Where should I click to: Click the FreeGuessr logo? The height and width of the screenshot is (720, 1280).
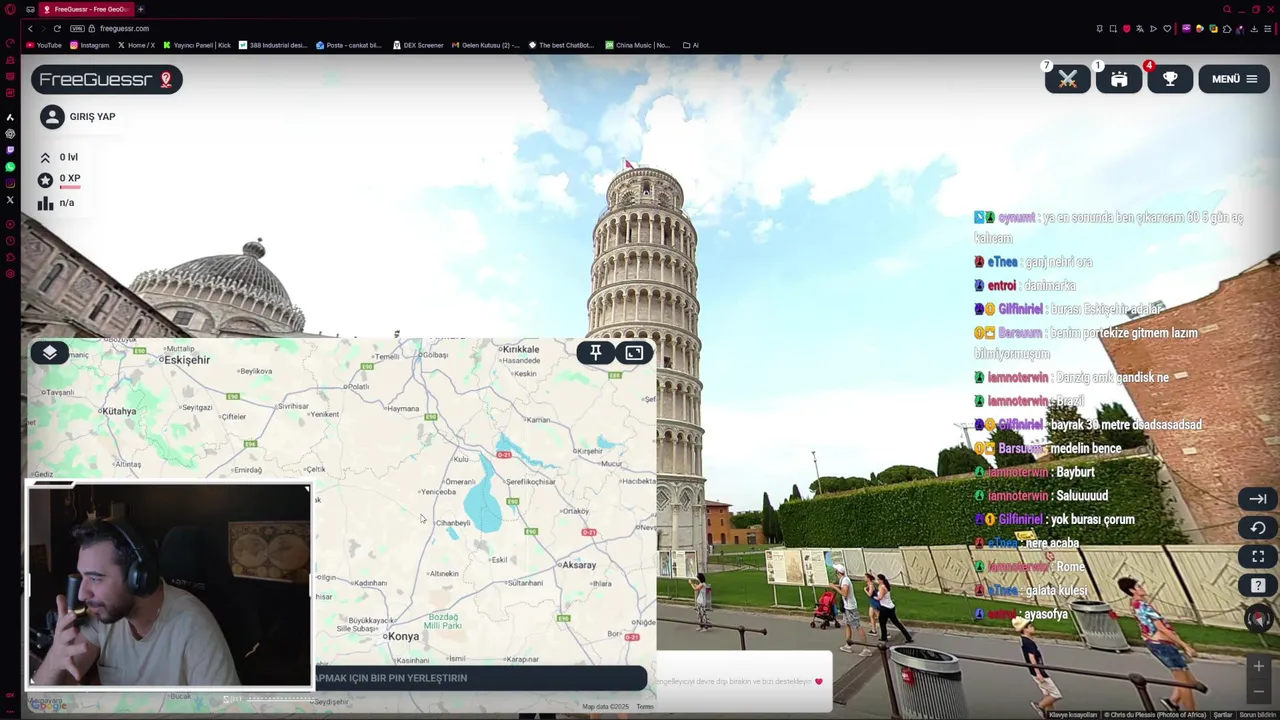pos(106,79)
